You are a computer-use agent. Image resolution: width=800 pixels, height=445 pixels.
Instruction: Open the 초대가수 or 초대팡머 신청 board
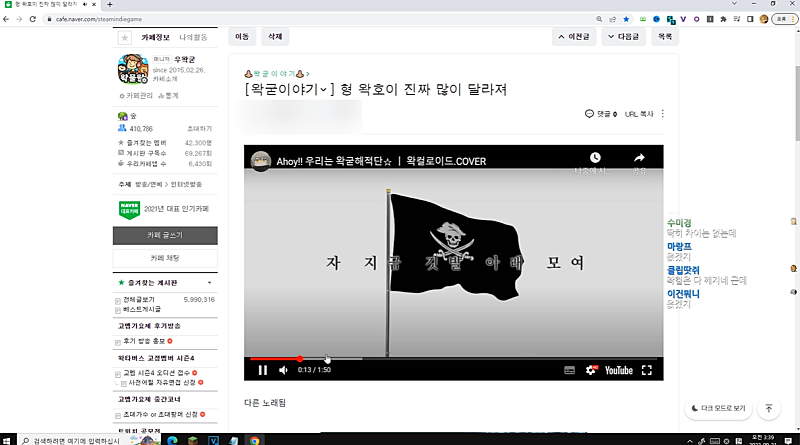pyautogui.click(x=160, y=414)
